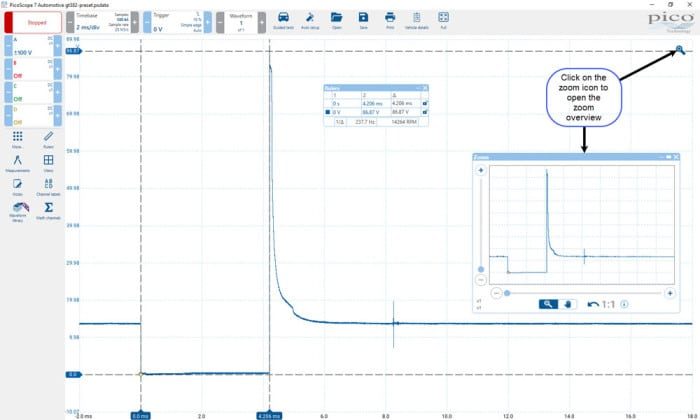Click the upper voltage ruler handle 86.87

(x=74, y=51)
